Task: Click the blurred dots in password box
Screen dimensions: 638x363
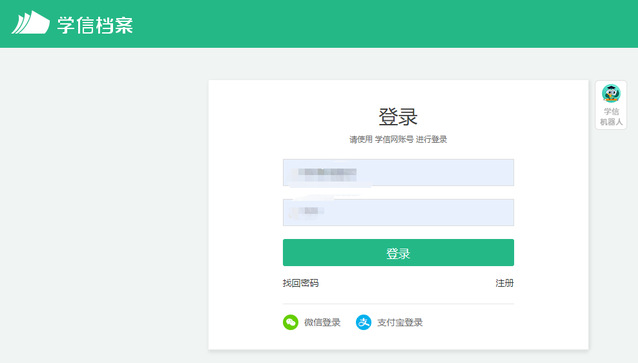Action: coord(310,211)
